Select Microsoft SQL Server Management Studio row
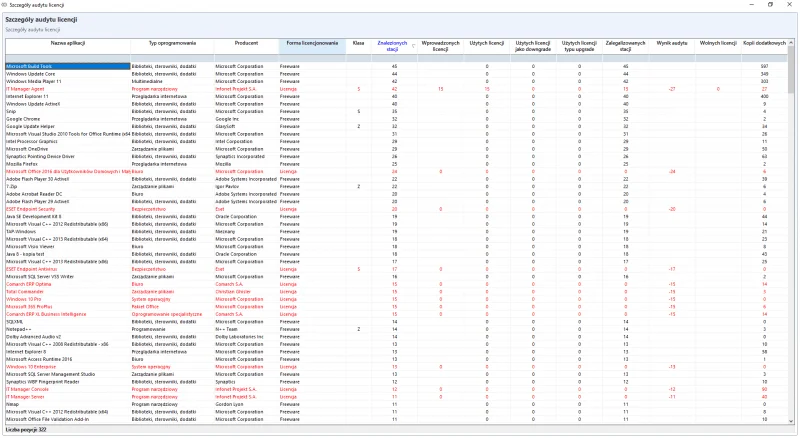Screen dimensions: 800x438 click(x=396, y=374)
